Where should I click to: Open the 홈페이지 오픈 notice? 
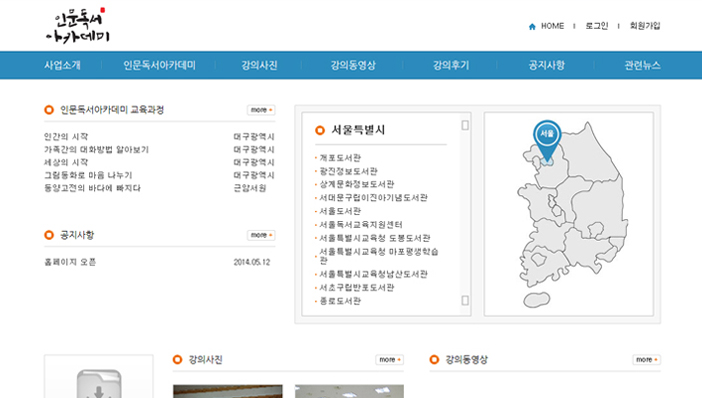70,262
